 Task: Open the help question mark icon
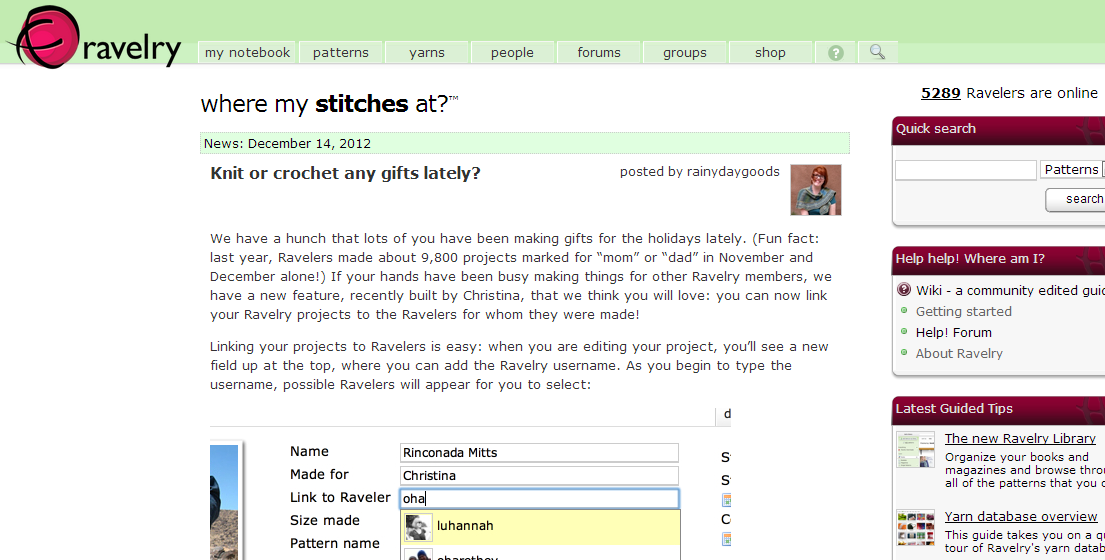836,53
